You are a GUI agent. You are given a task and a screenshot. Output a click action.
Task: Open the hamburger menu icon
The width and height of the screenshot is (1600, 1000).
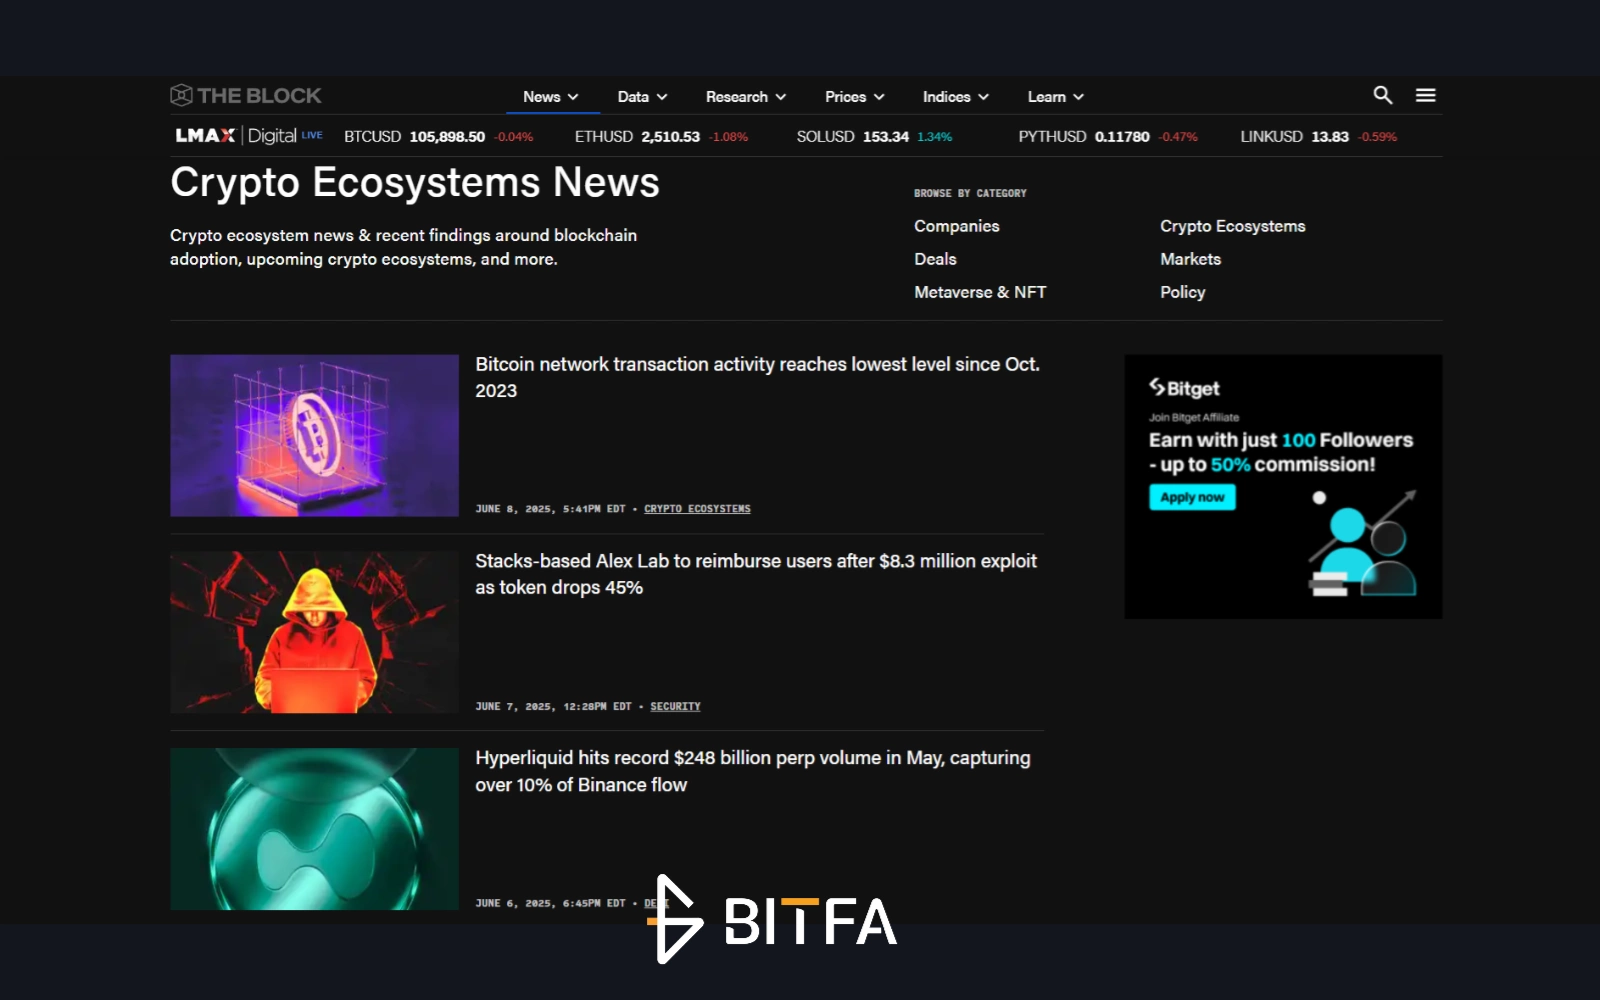point(1426,95)
